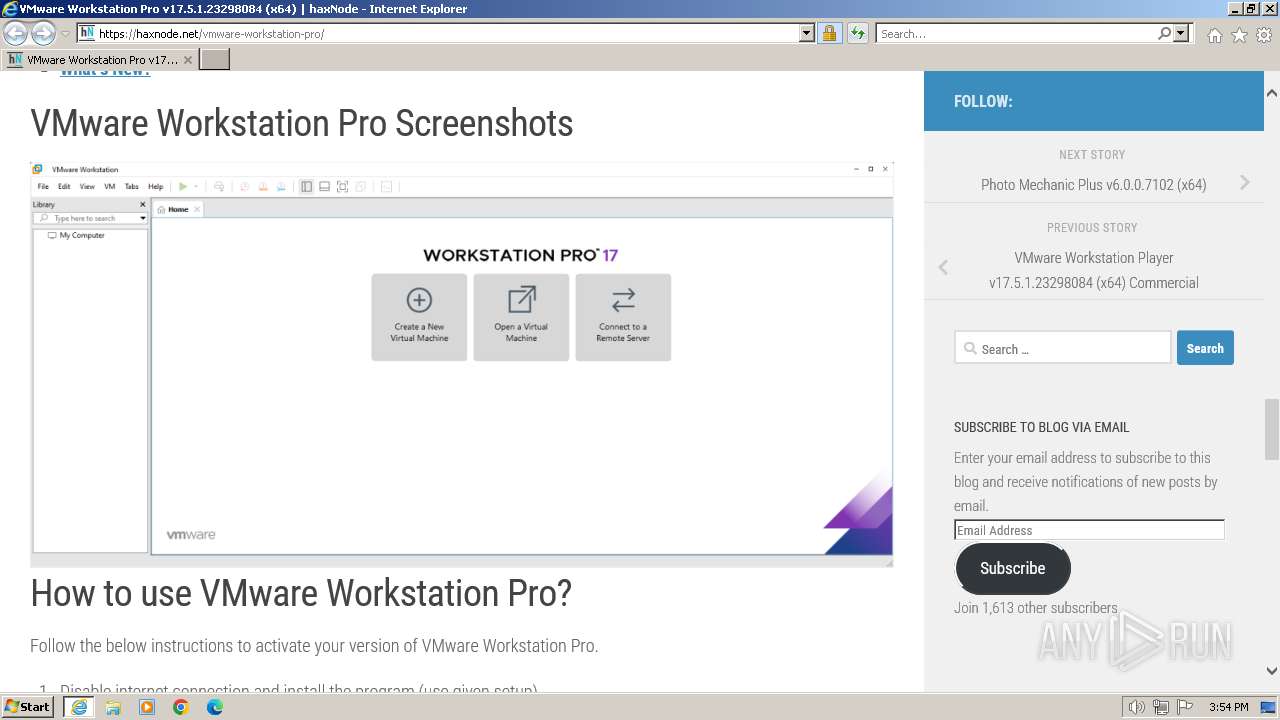Launch Microsoft Edge from taskbar

(x=215, y=707)
